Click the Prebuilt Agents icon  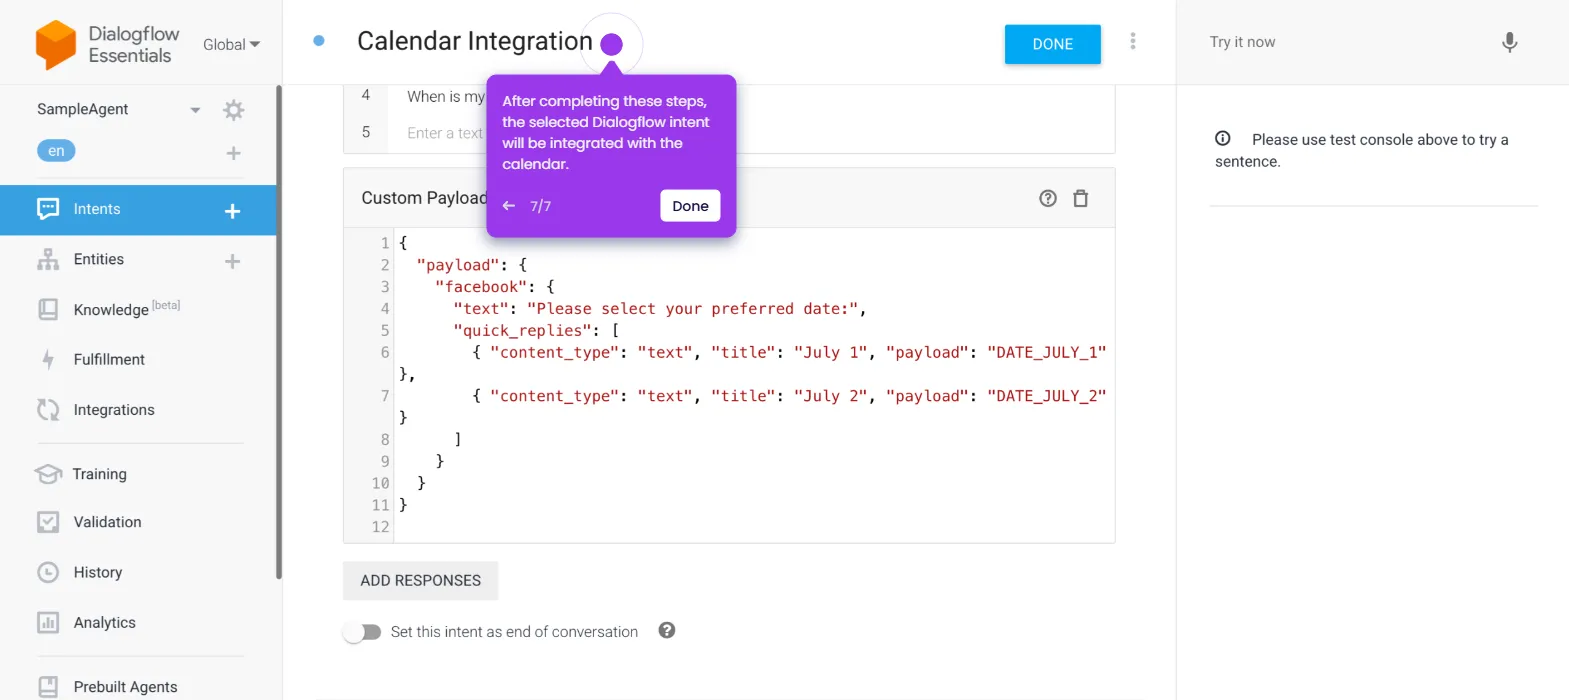48,686
